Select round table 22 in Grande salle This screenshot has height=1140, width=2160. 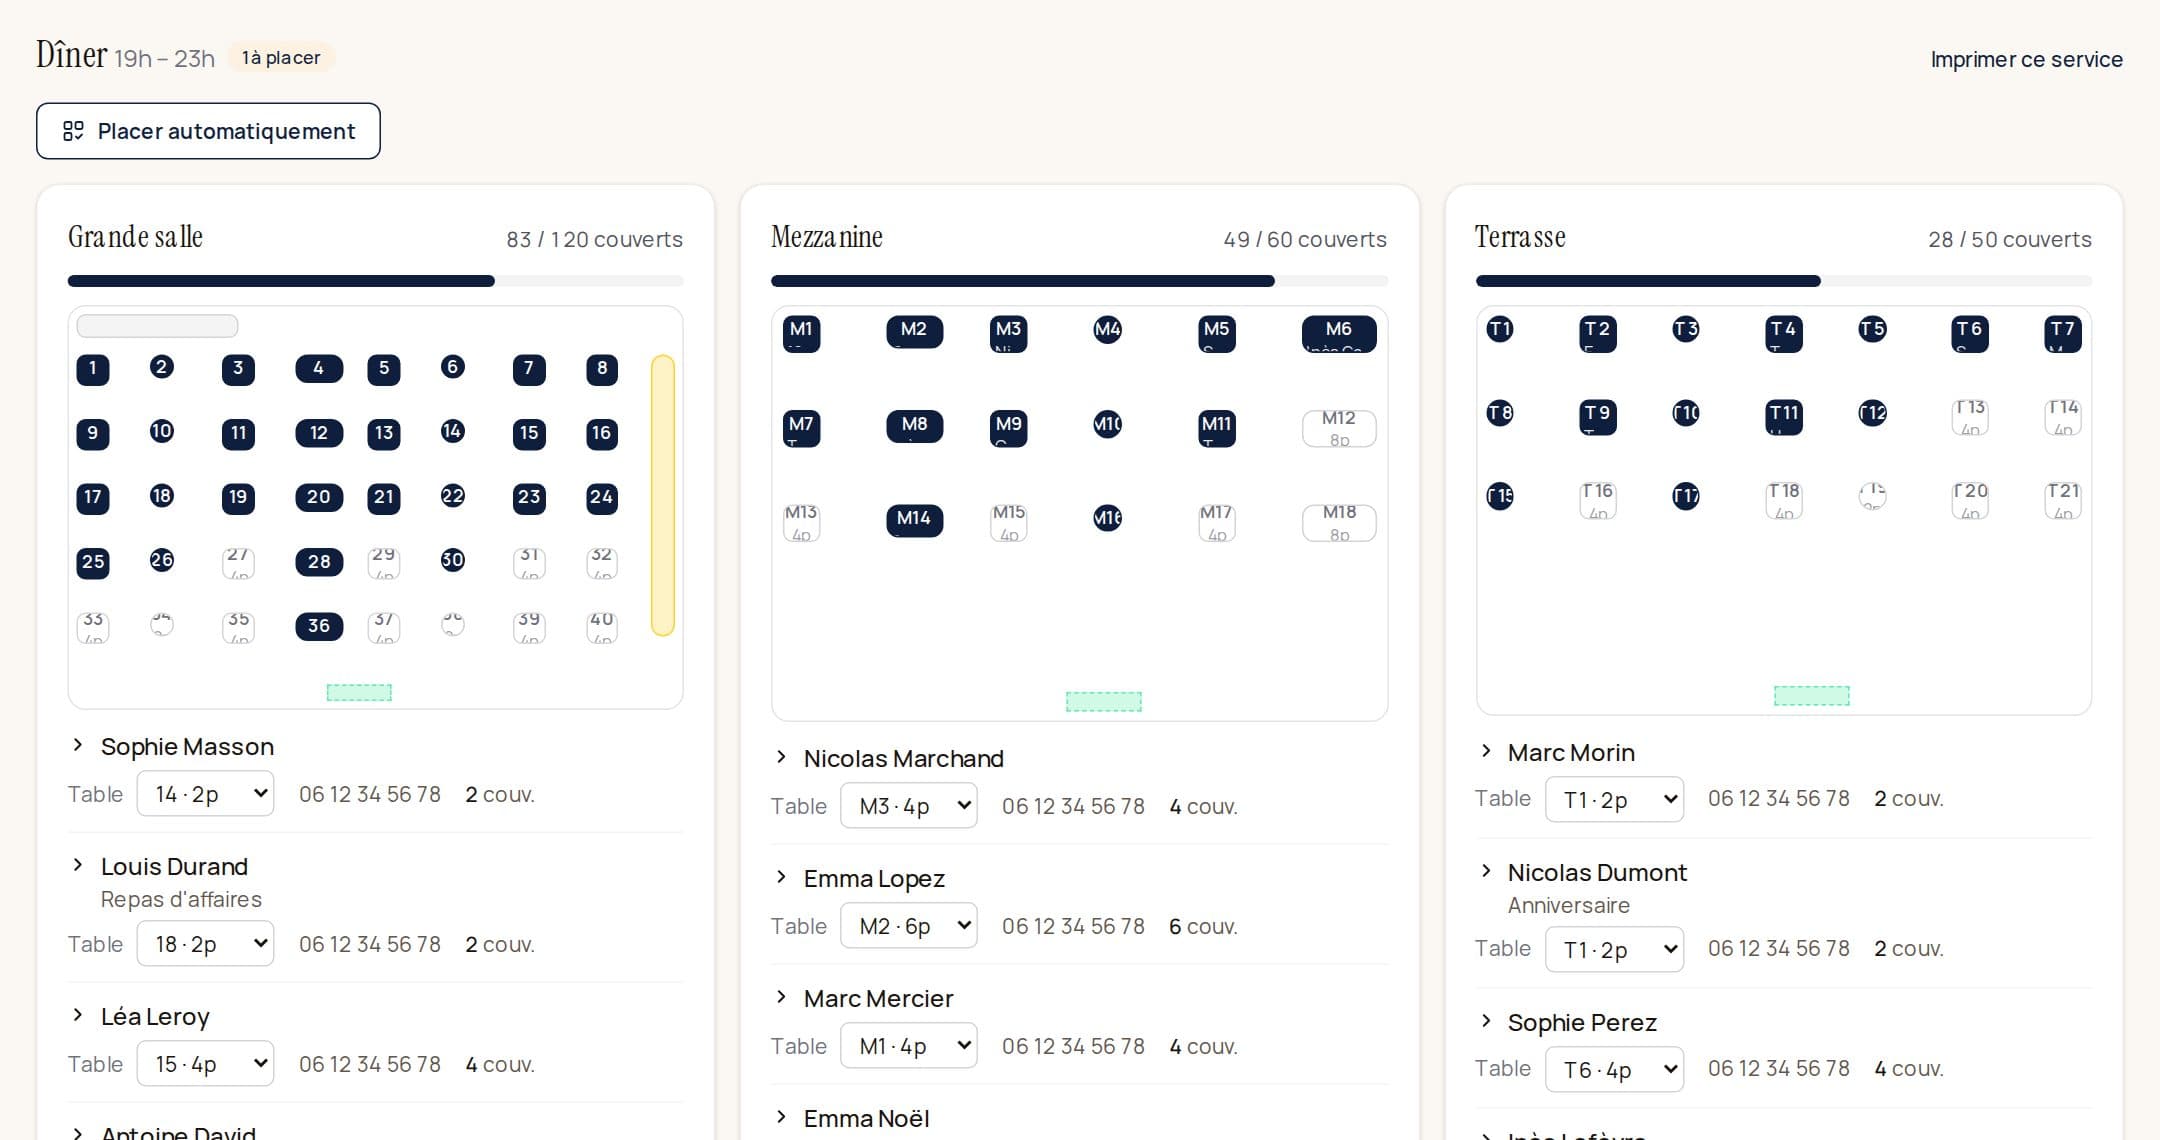pos(453,496)
